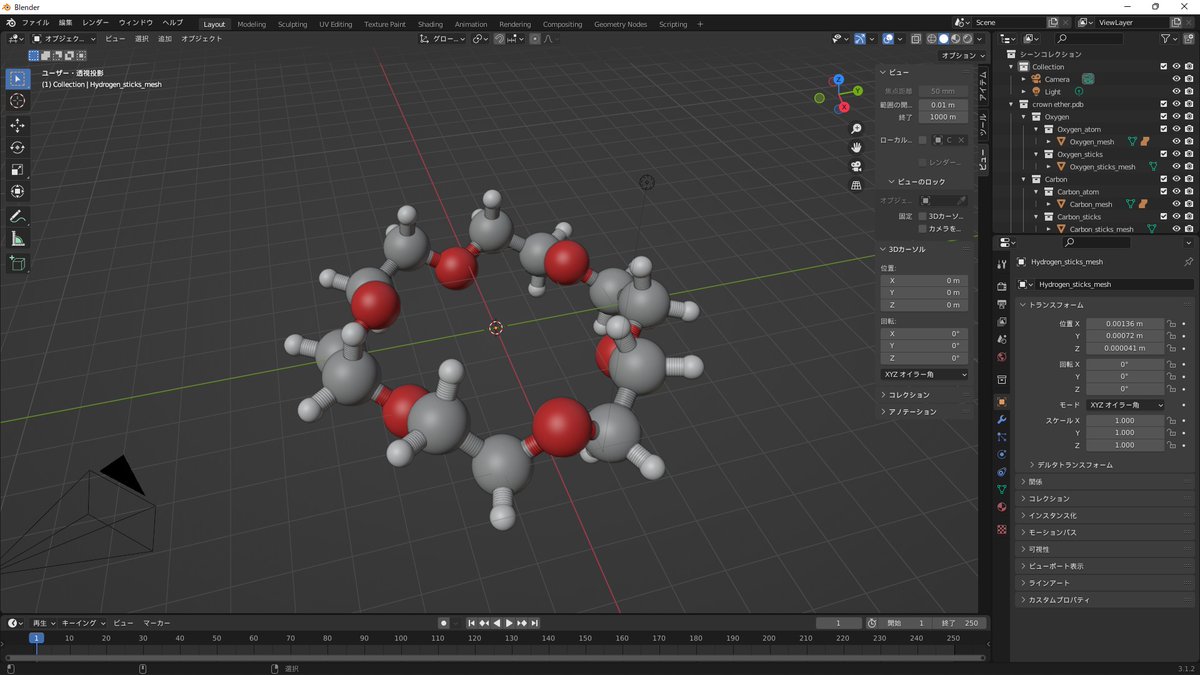Click the pan hand viewport icon
1200x675 pixels.
[856, 148]
